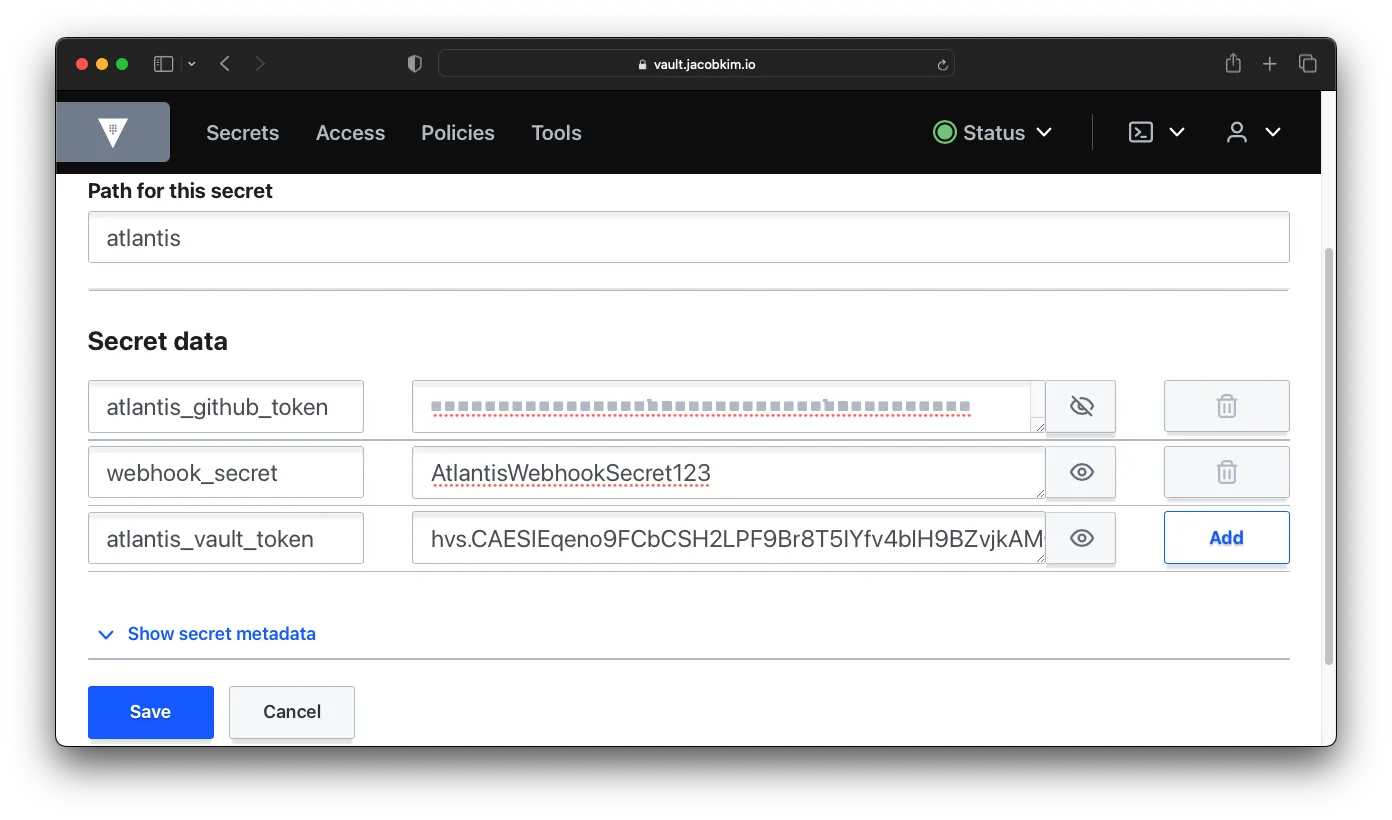This screenshot has width=1392, height=820.
Task: Delete the atlantis_github_token row with trash icon
Action: pyautogui.click(x=1226, y=406)
